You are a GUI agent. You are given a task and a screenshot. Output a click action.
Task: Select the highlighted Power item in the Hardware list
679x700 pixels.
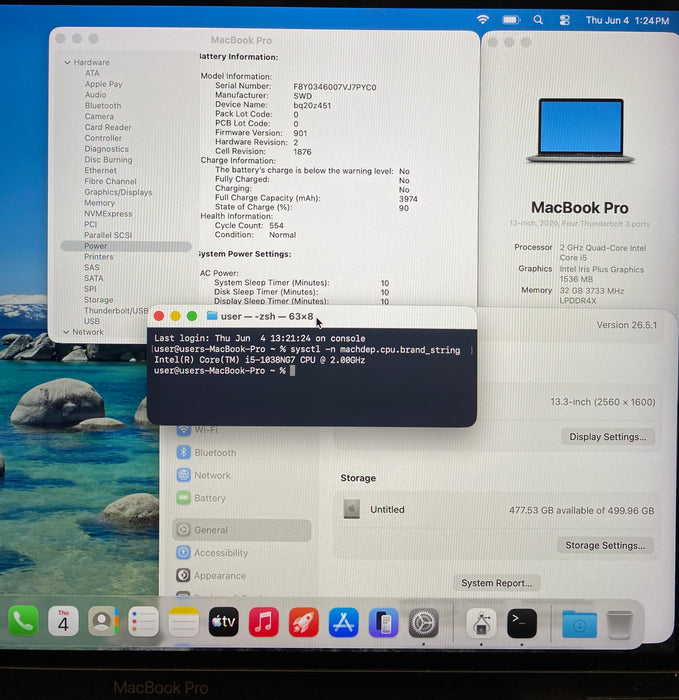click(x=126, y=246)
